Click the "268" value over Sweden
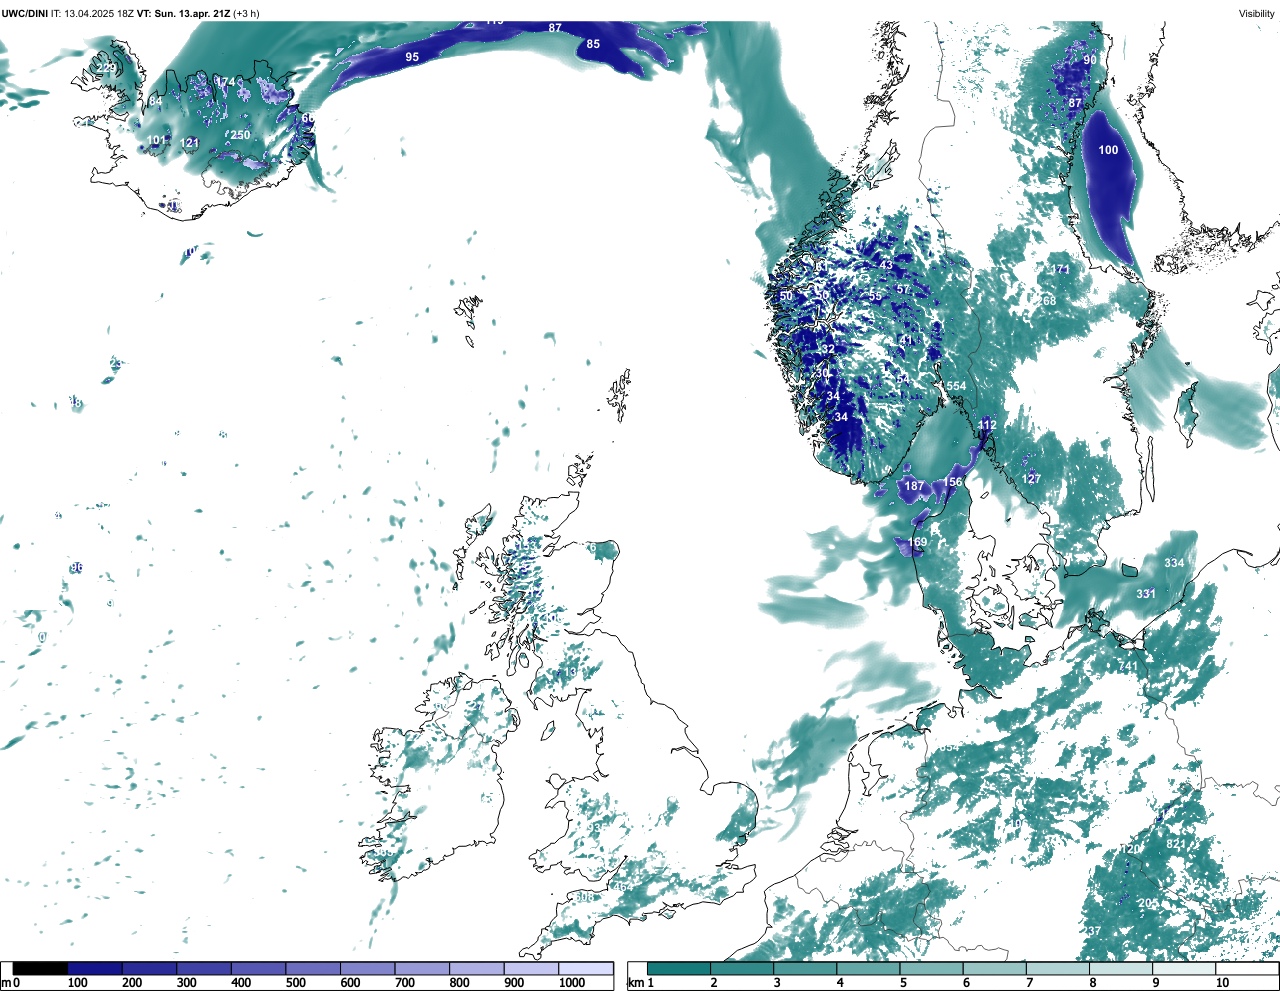 (x=1046, y=301)
